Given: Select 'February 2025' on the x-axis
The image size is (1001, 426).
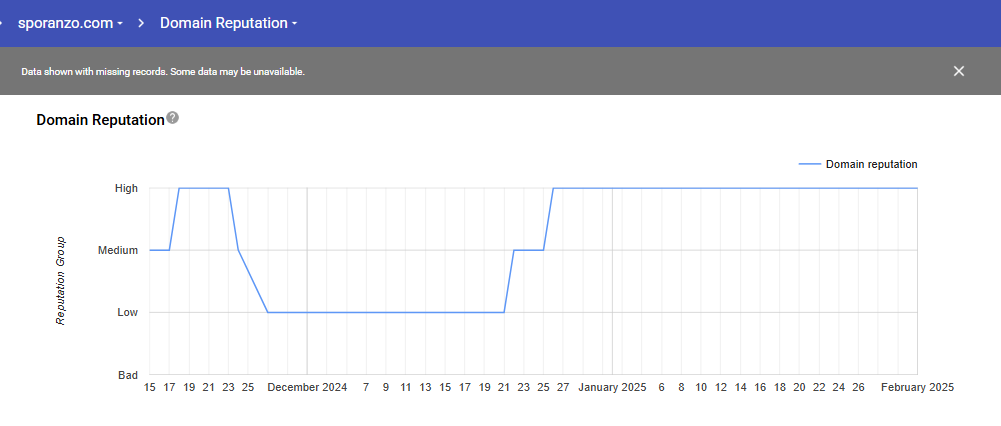Looking at the screenshot, I should tap(917, 387).
